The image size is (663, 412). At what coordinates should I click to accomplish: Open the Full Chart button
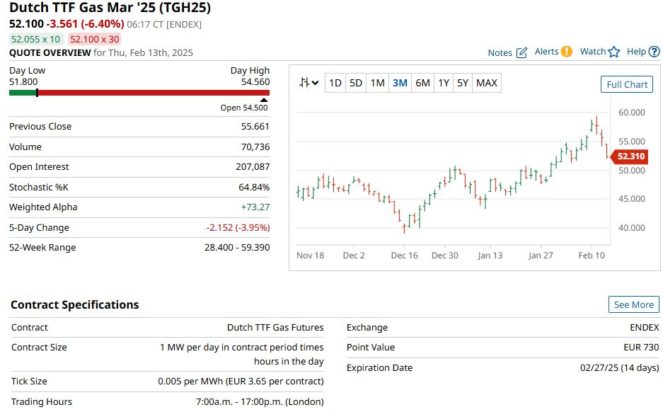click(x=626, y=84)
